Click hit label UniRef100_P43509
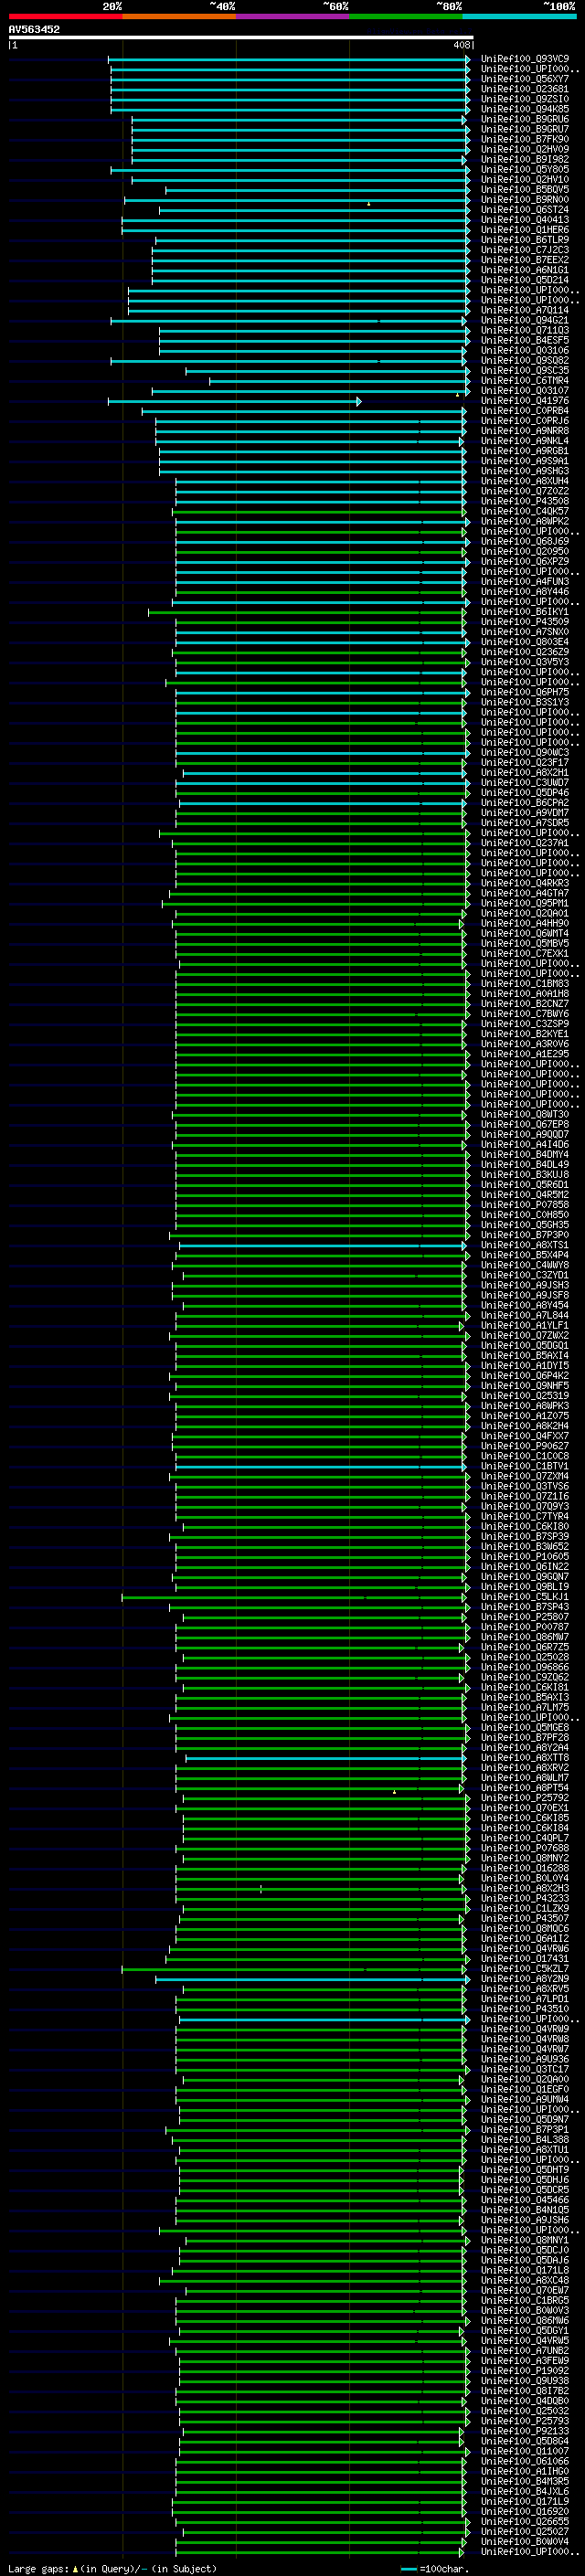This screenshot has width=585, height=2576. [525, 622]
